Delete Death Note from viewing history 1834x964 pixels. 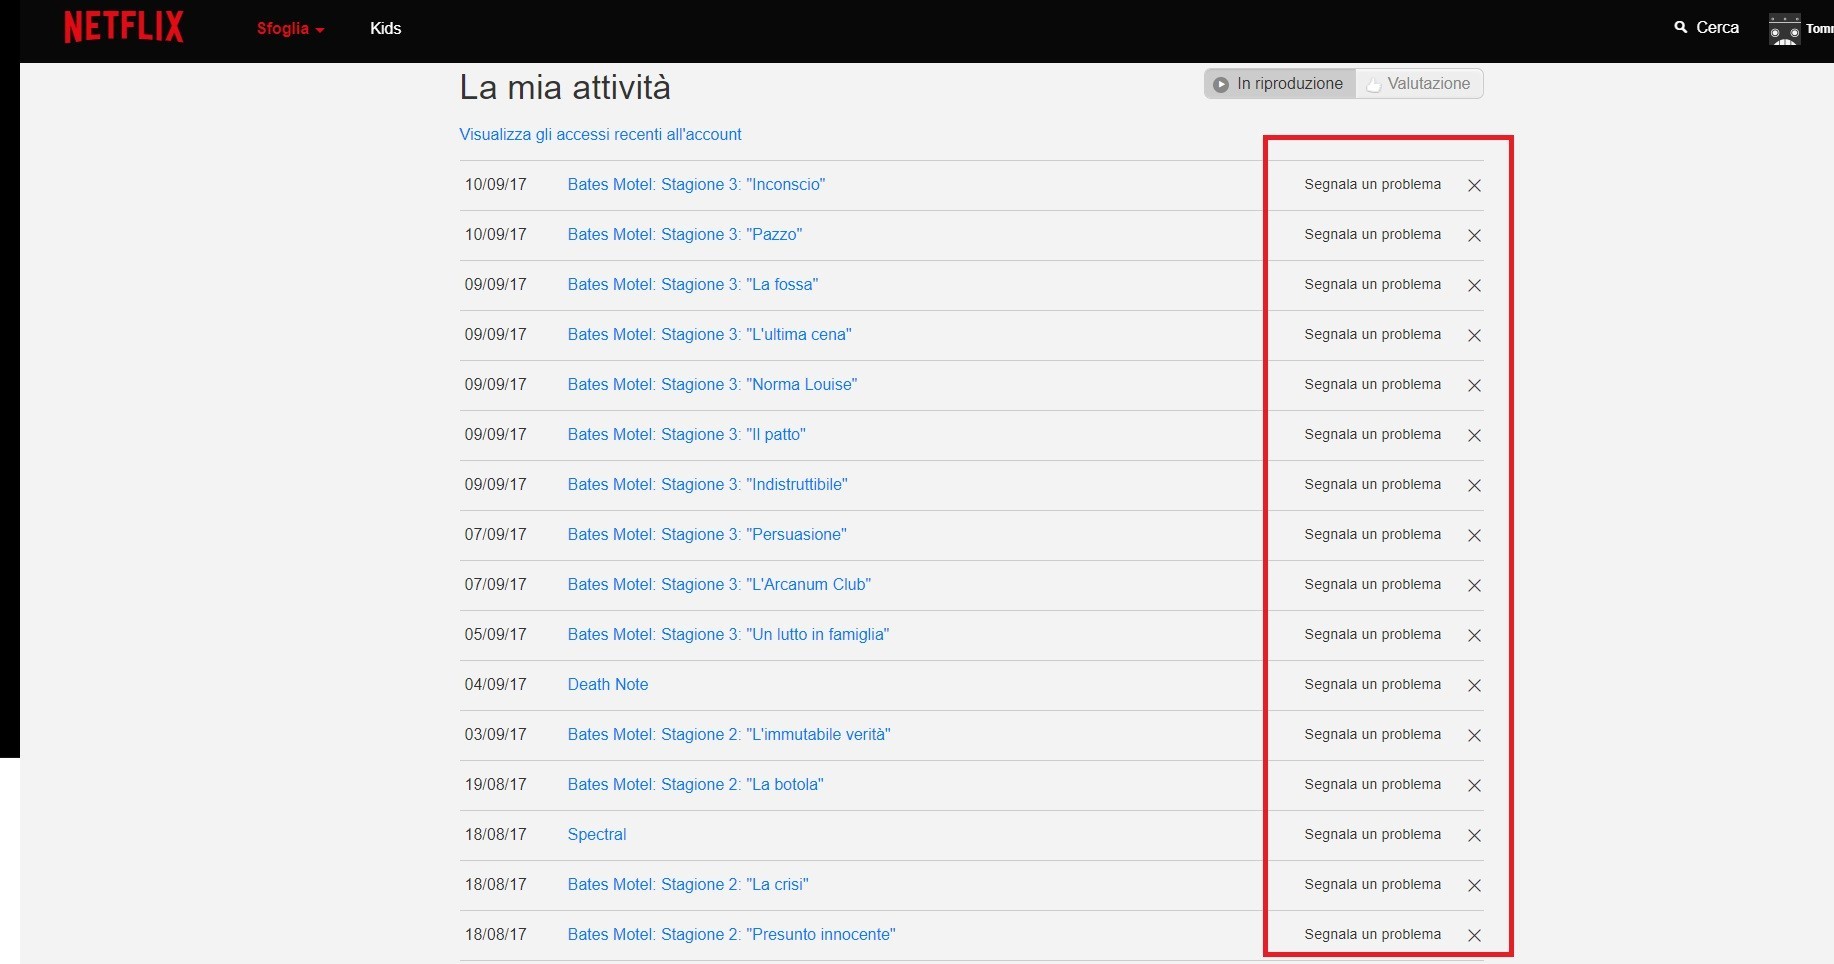coord(1474,685)
